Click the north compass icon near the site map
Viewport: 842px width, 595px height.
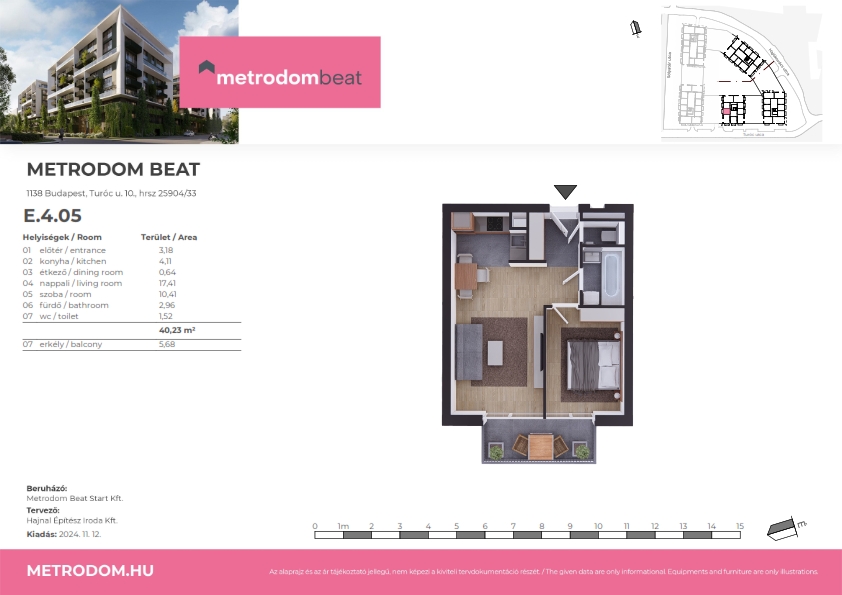(x=636, y=28)
